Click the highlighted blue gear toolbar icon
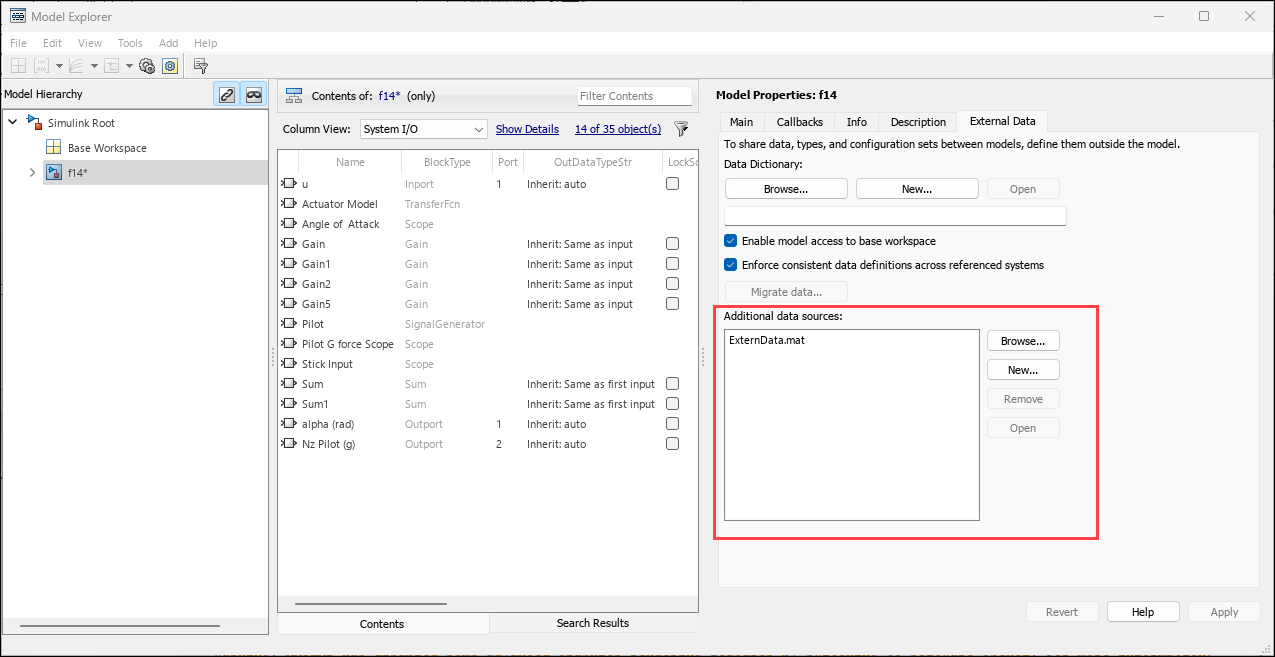The image size is (1275, 657). pyautogui.click(x=170, y=66)
